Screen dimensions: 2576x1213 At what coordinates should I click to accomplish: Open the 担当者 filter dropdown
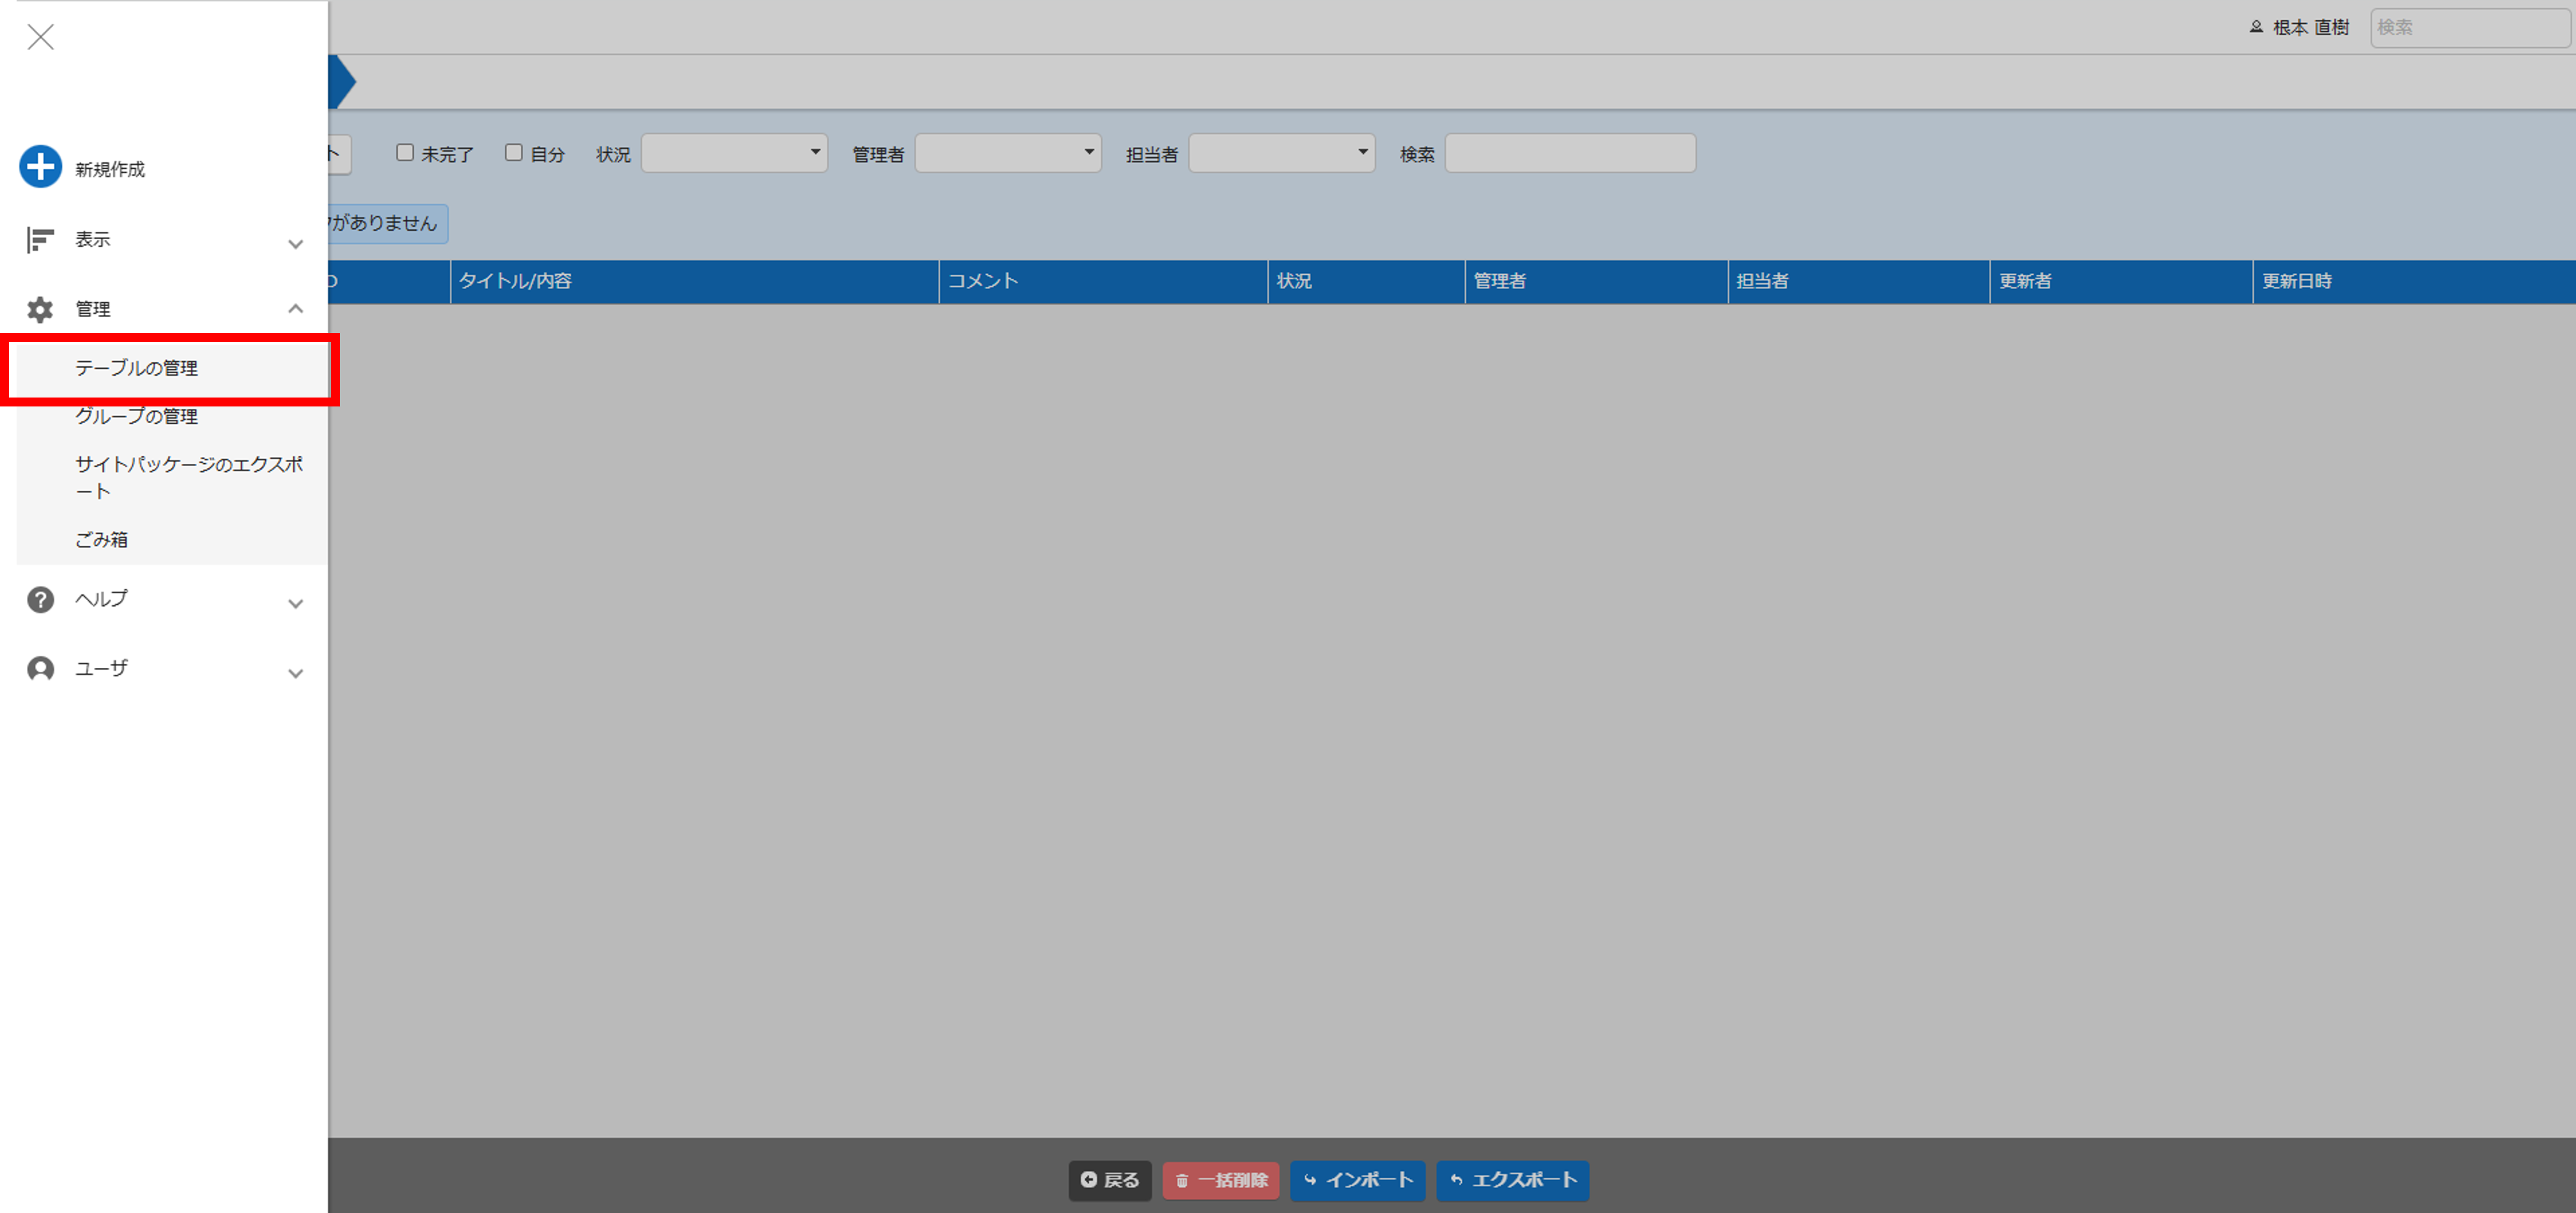click(1281, 153)
